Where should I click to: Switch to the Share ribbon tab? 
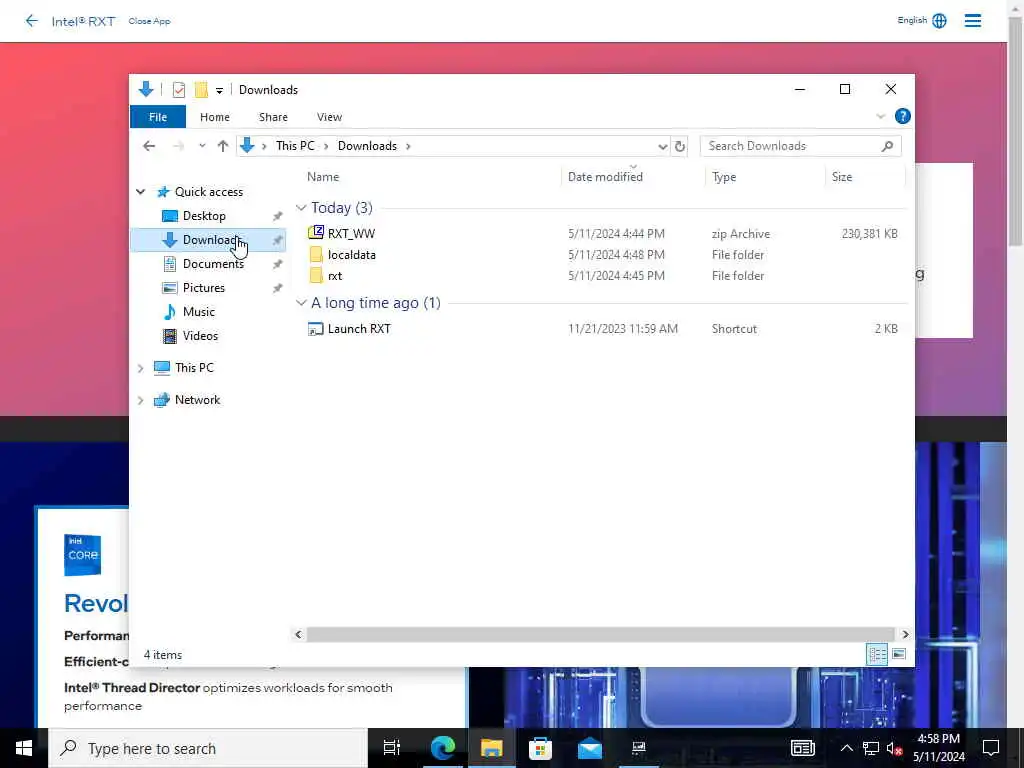pyautogui.click(x=273, y=117)
